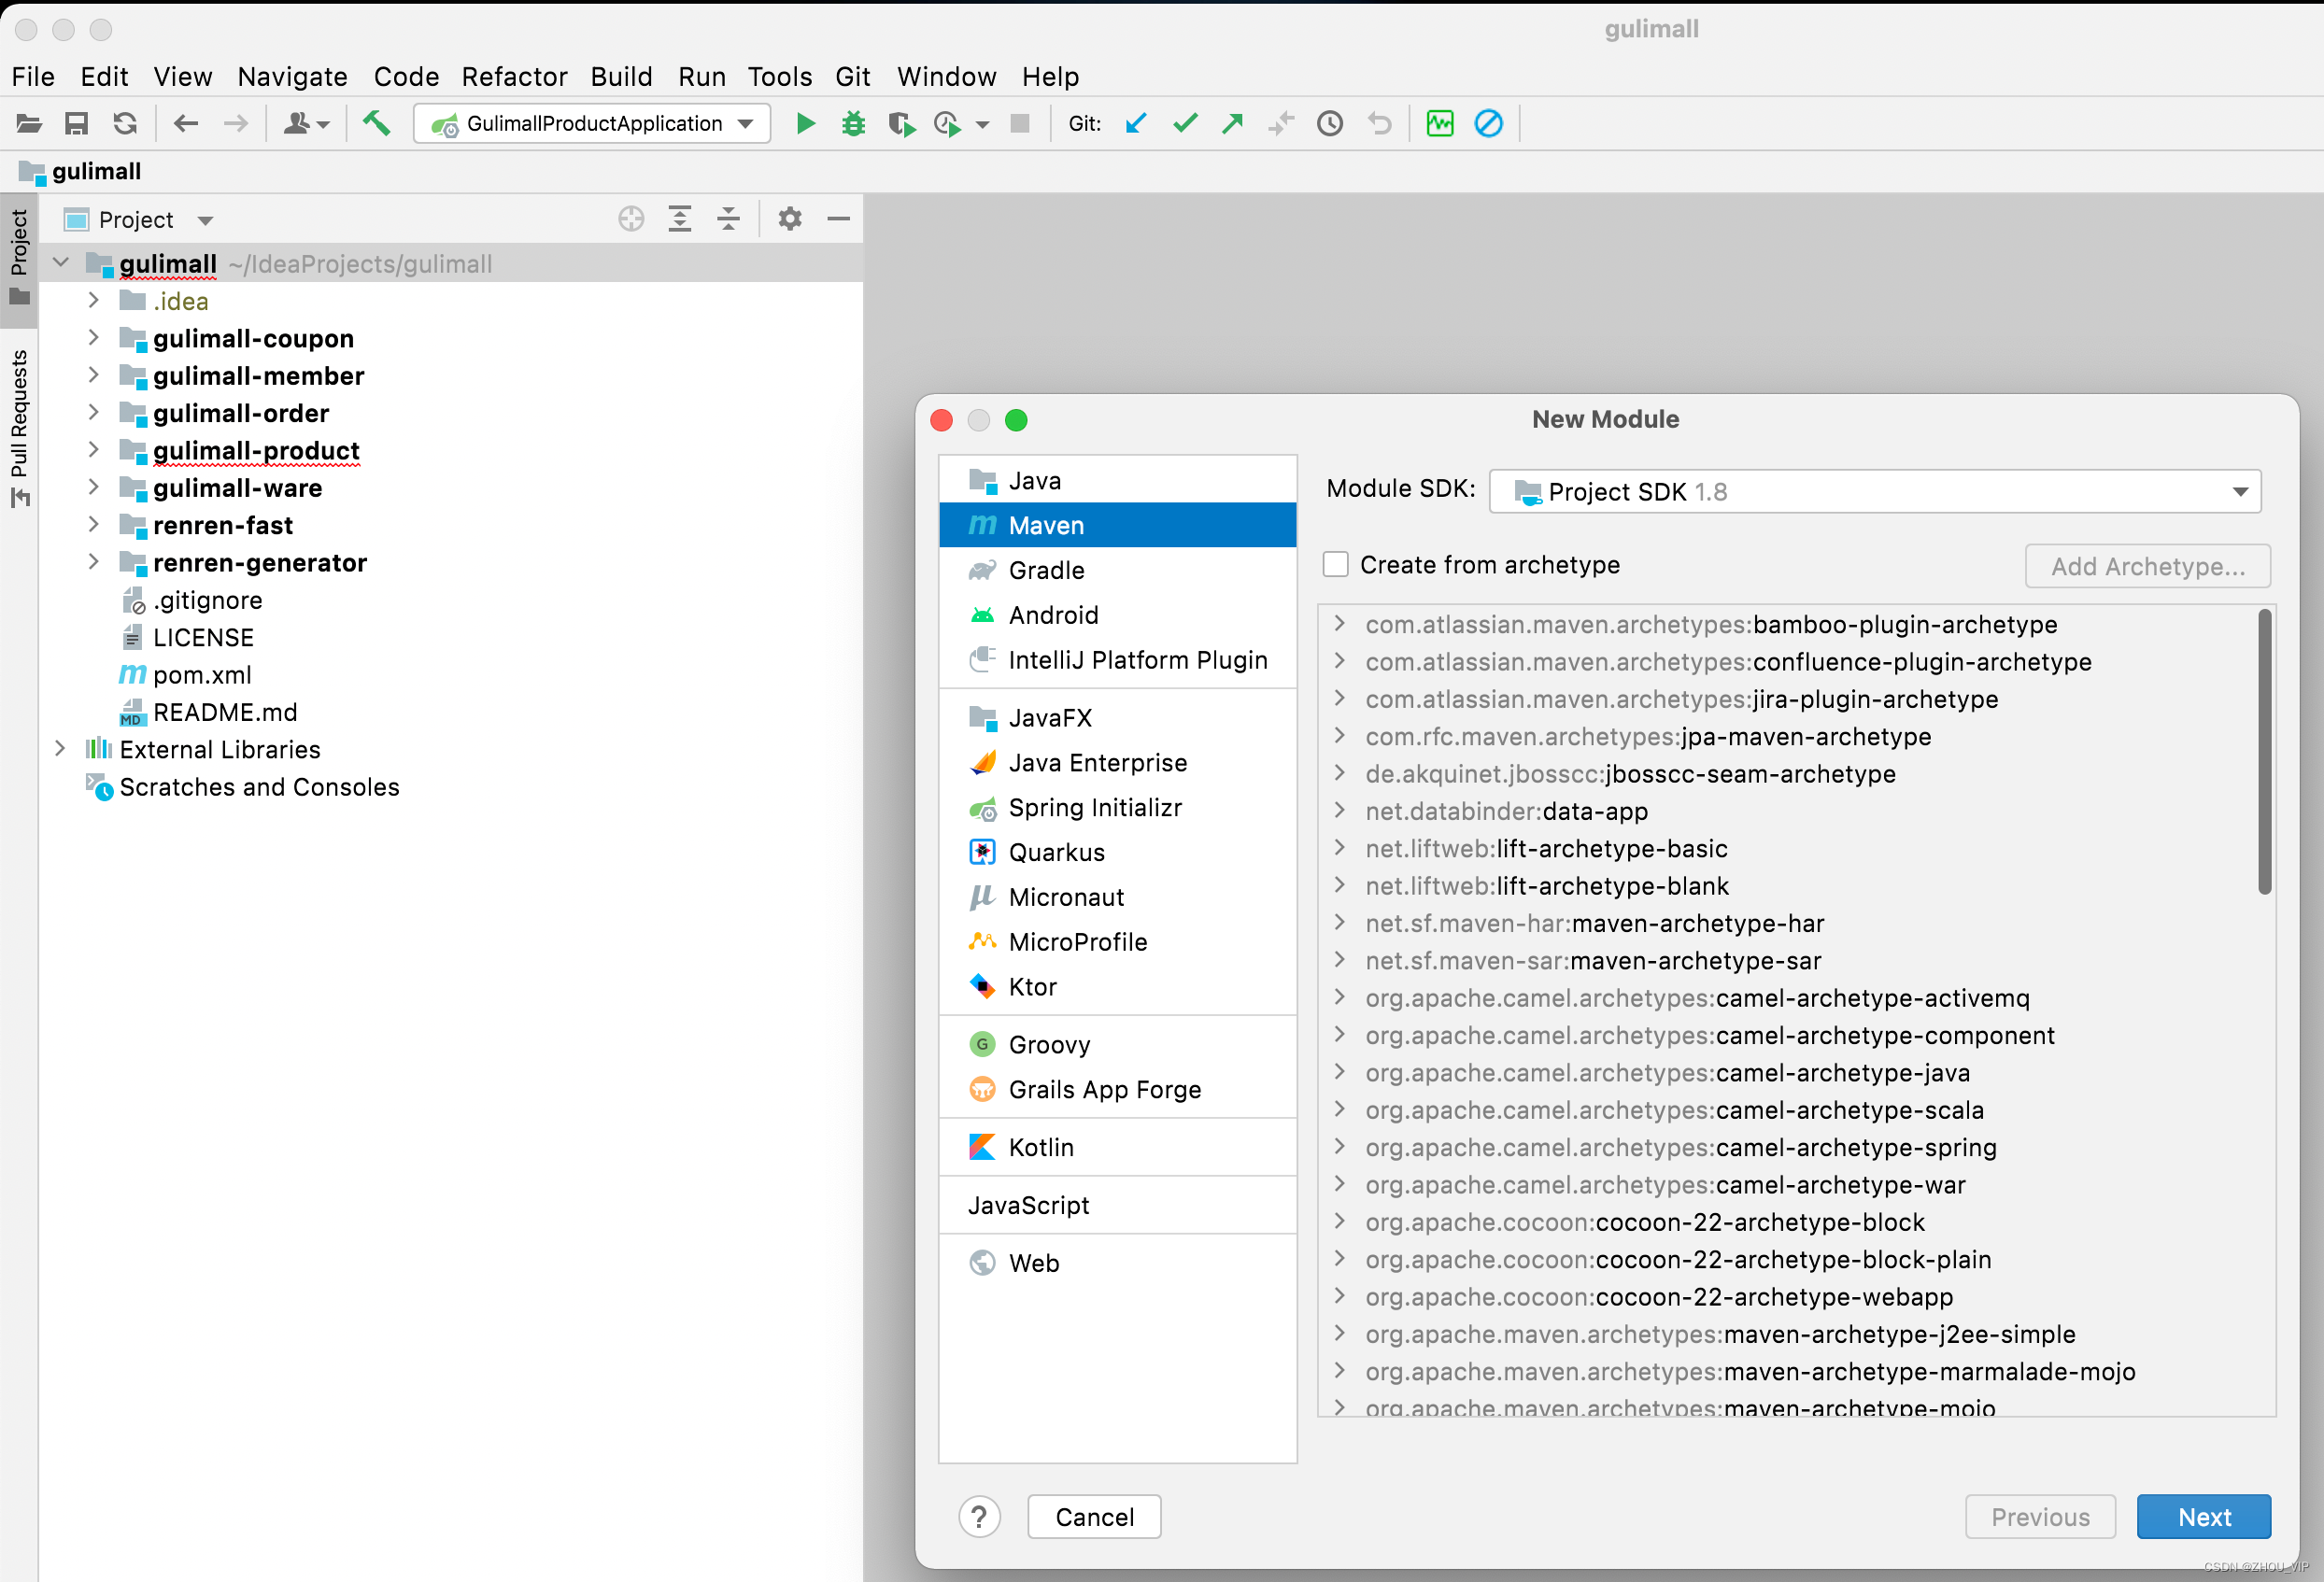This screenshot has width=2324, height=1582.
Task: Expand the gulimall-coupon folder
Action: [93, 338]
